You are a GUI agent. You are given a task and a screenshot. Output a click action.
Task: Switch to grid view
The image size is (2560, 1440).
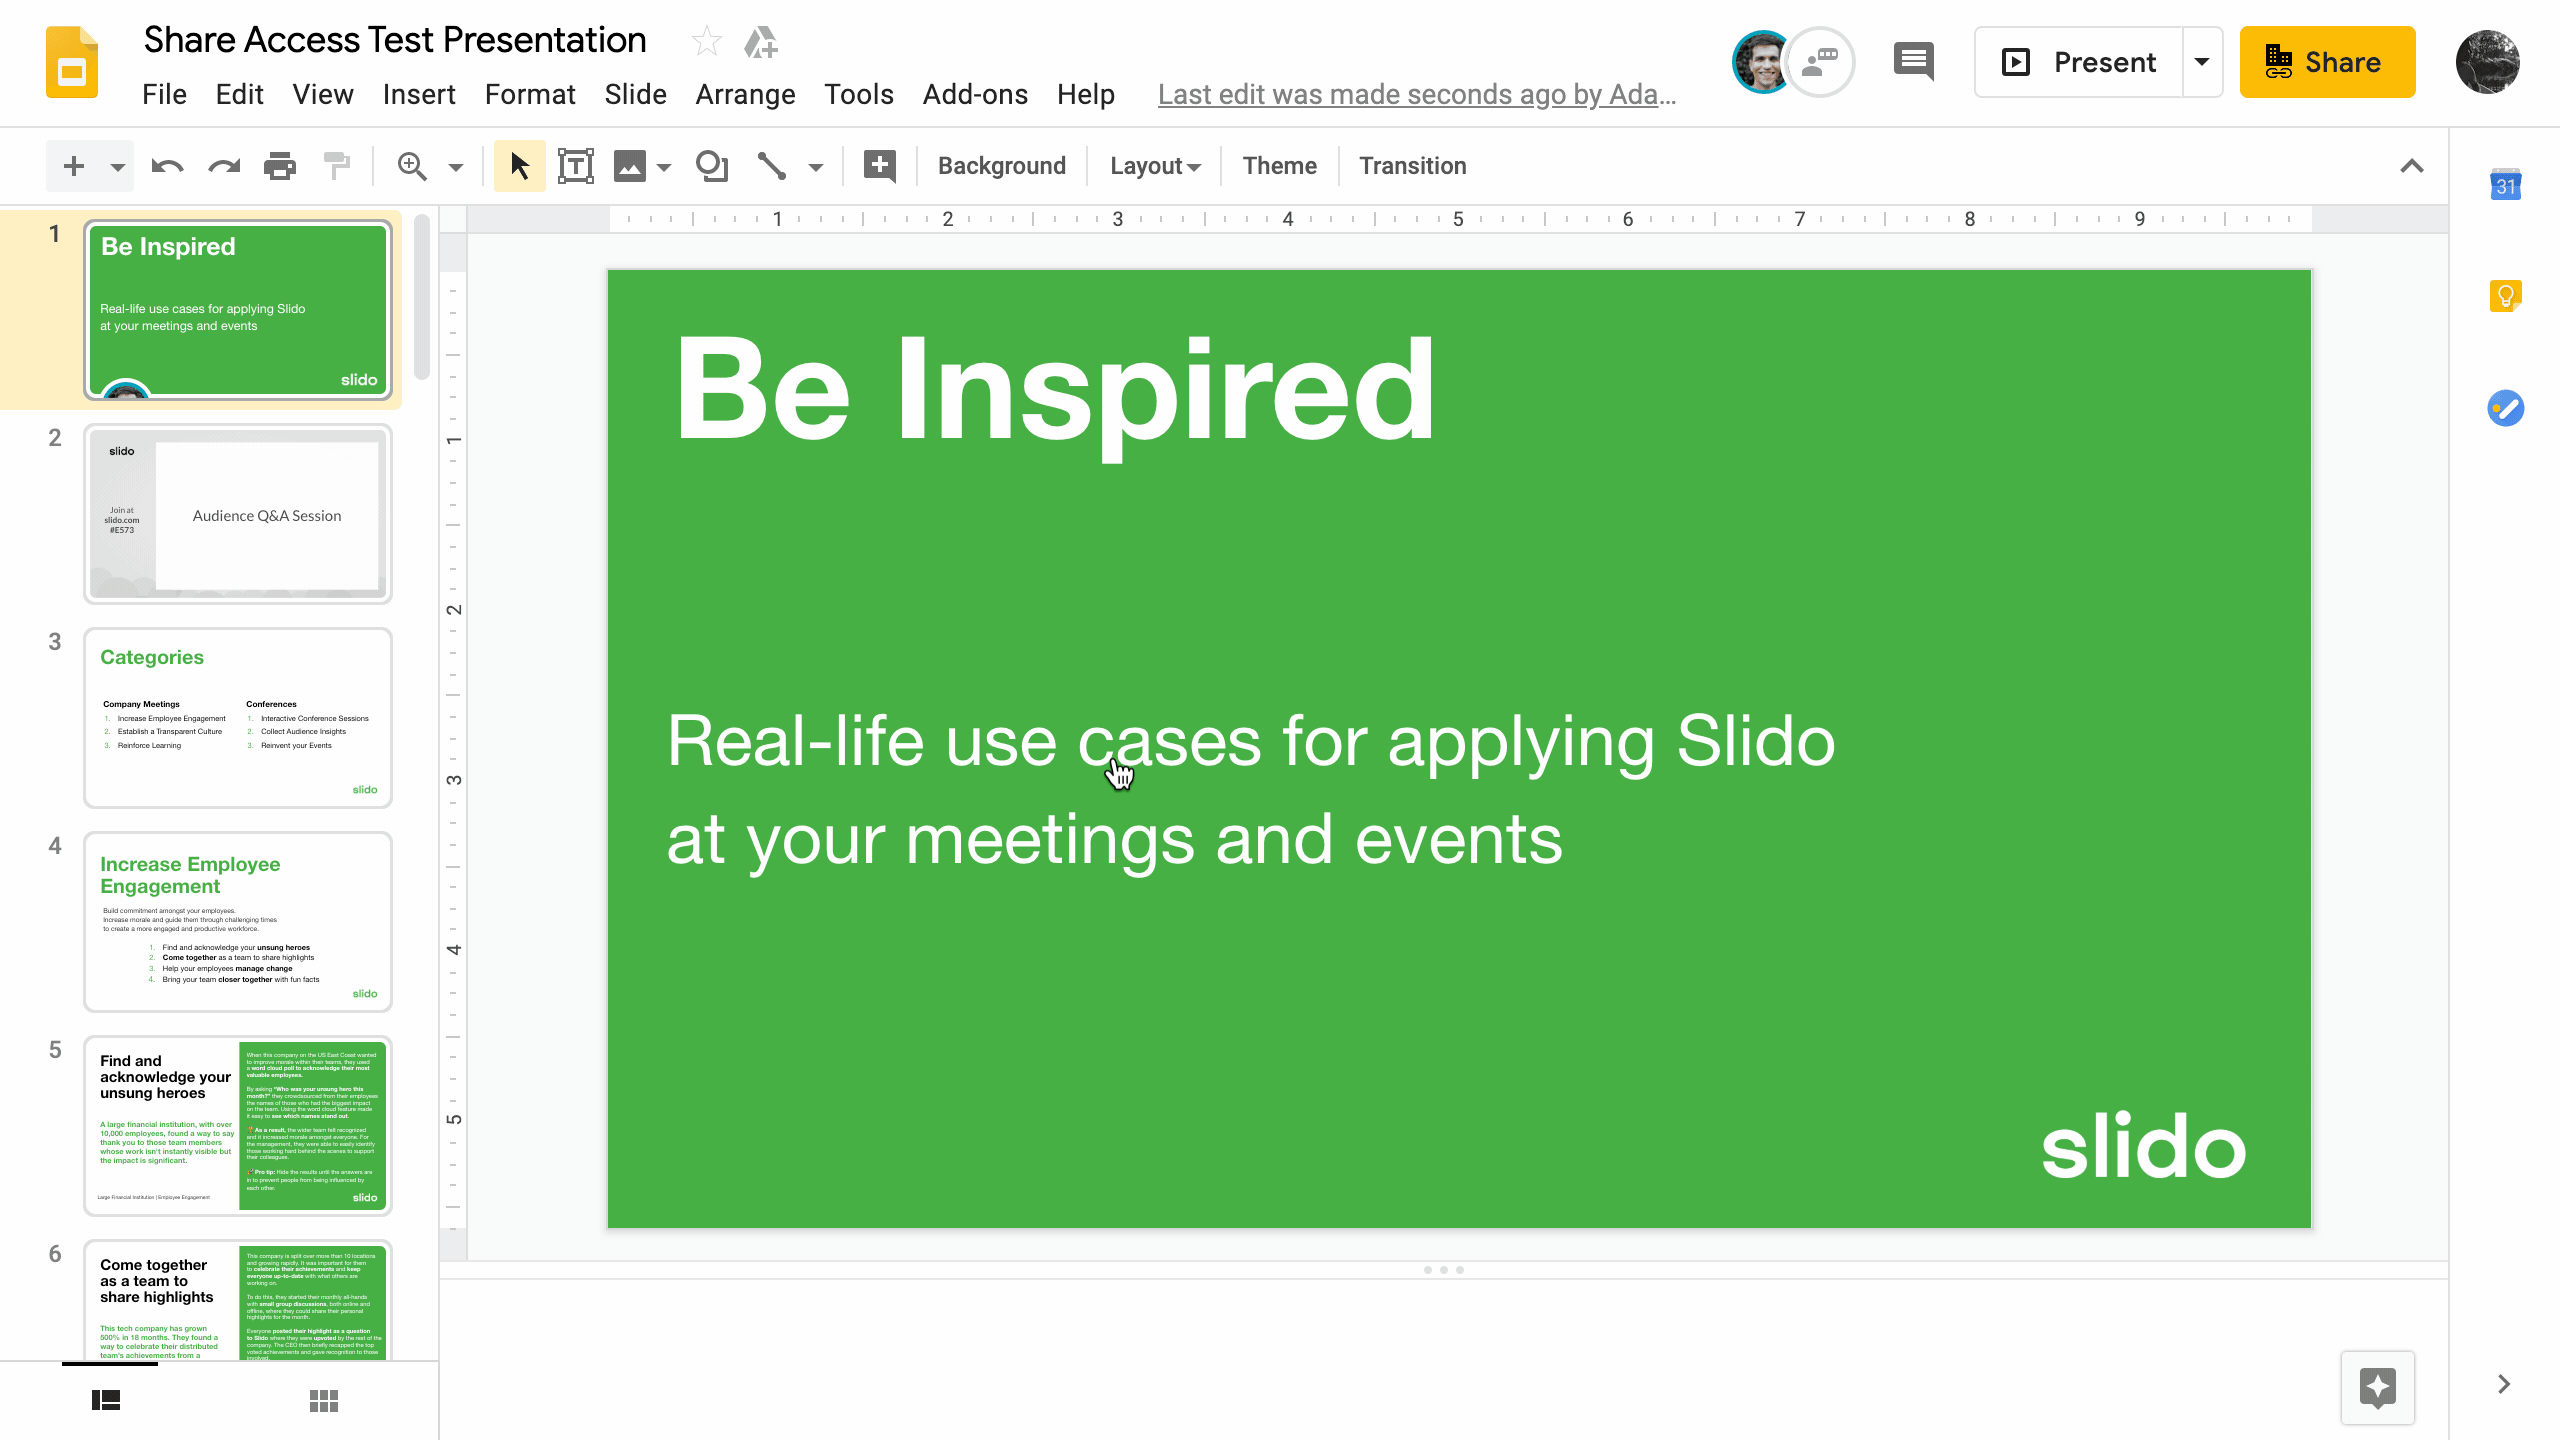point(324,1400)
